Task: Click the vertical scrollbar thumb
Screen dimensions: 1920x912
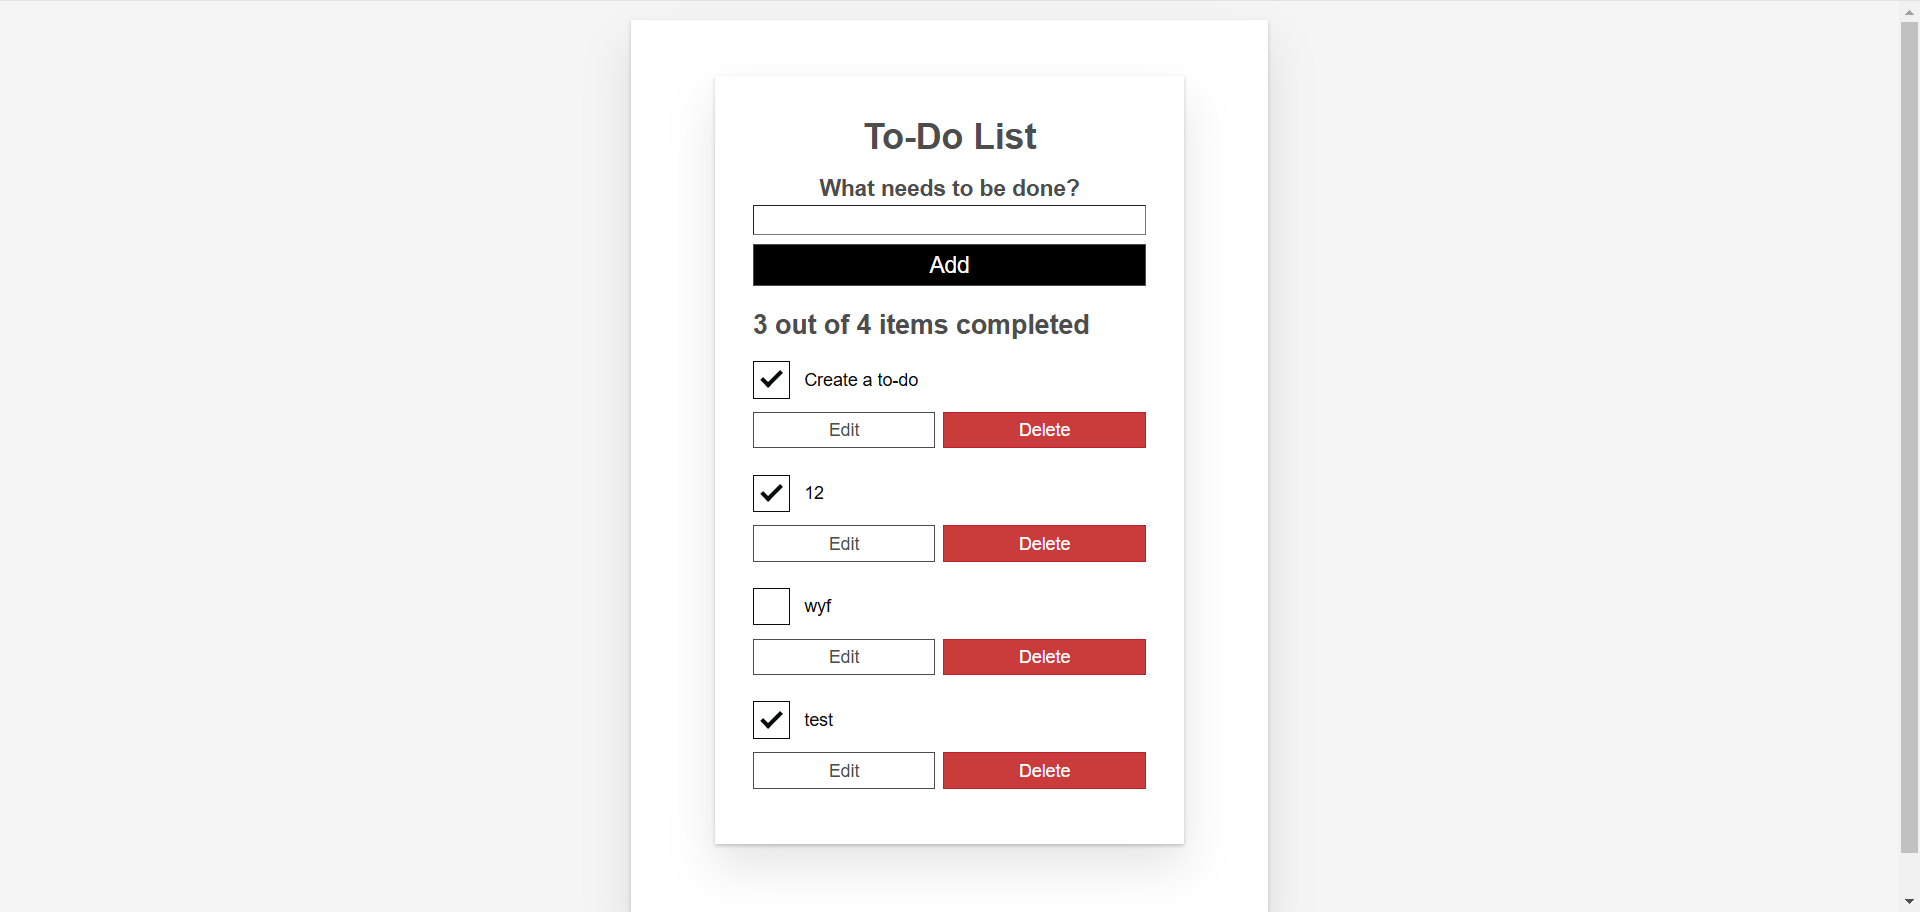Action: pos(1909,437)
